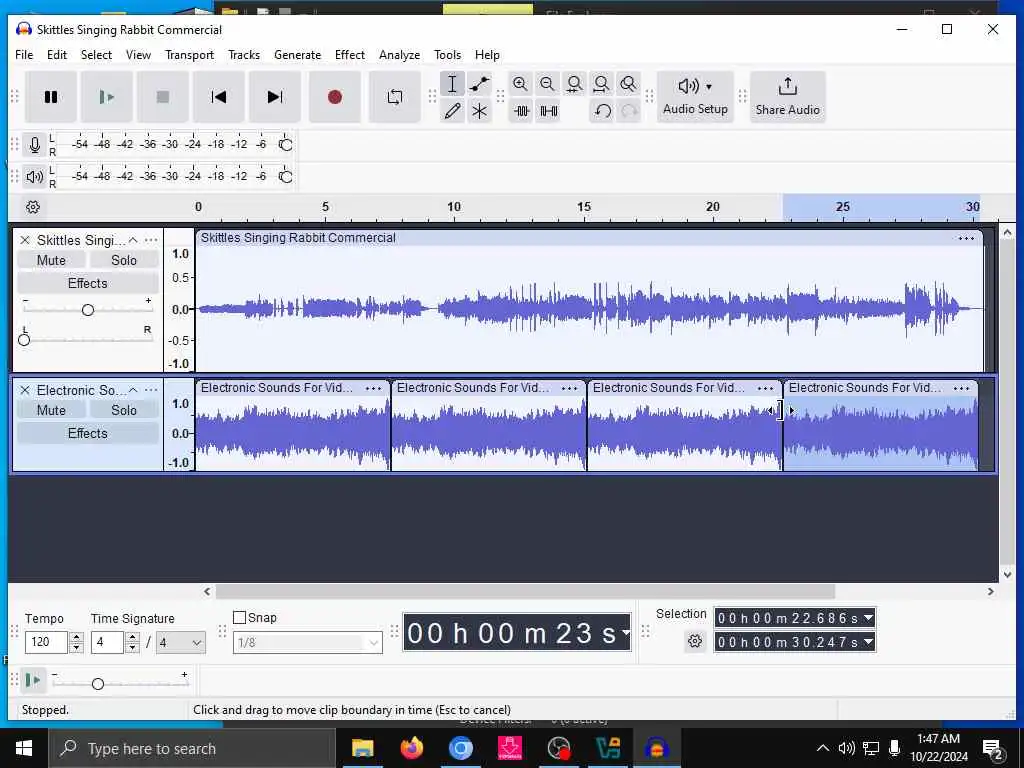Silence audio selection icon
The image size is (1024, 768).
[x=548, y=111]
